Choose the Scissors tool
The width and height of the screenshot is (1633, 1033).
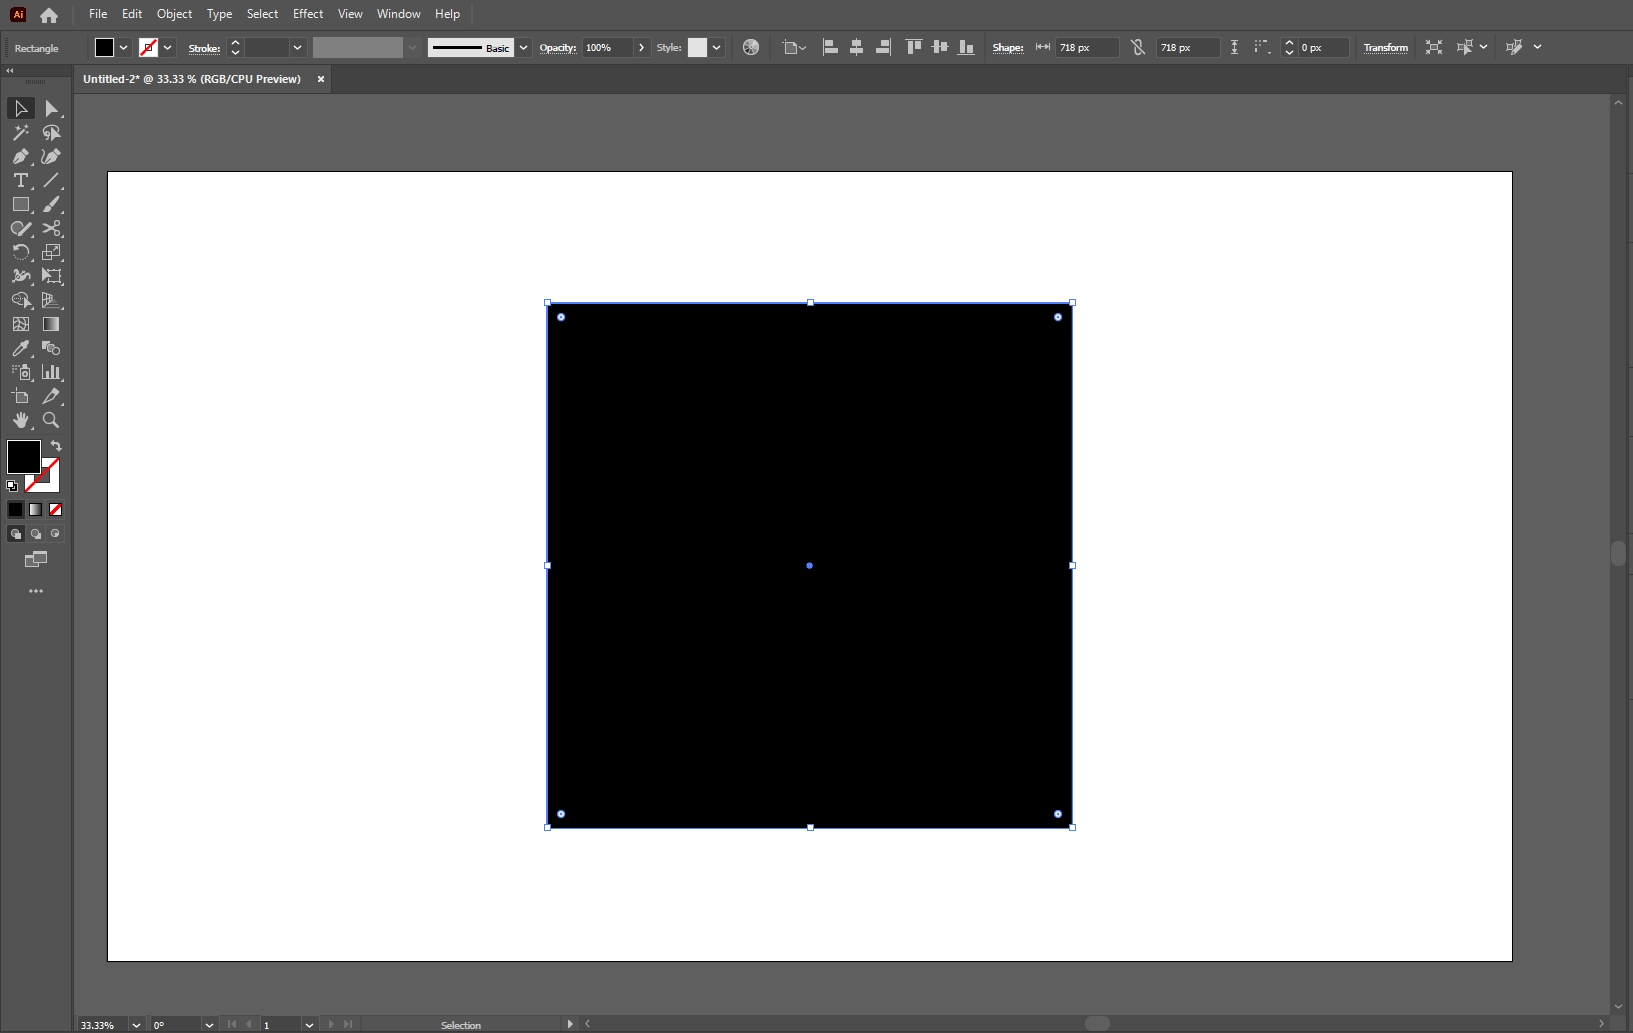click(x=51, y=228)
